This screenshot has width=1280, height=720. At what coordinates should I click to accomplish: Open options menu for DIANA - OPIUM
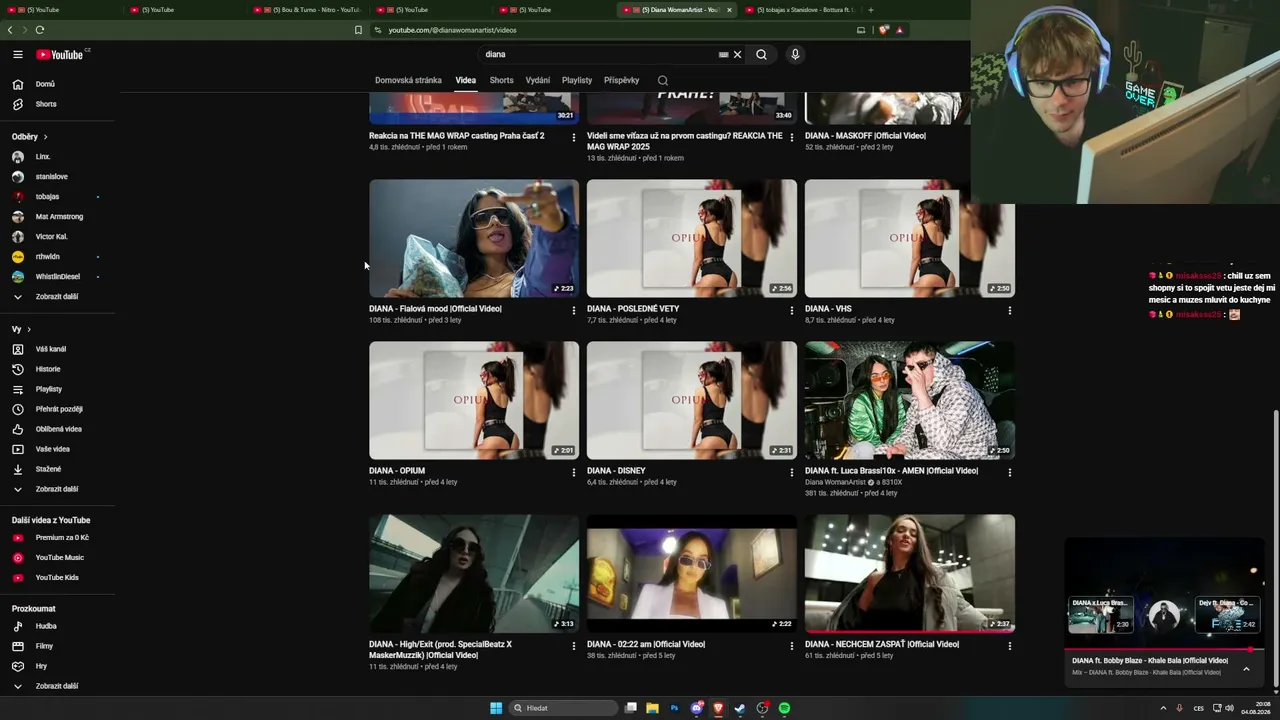pos(574,472)
